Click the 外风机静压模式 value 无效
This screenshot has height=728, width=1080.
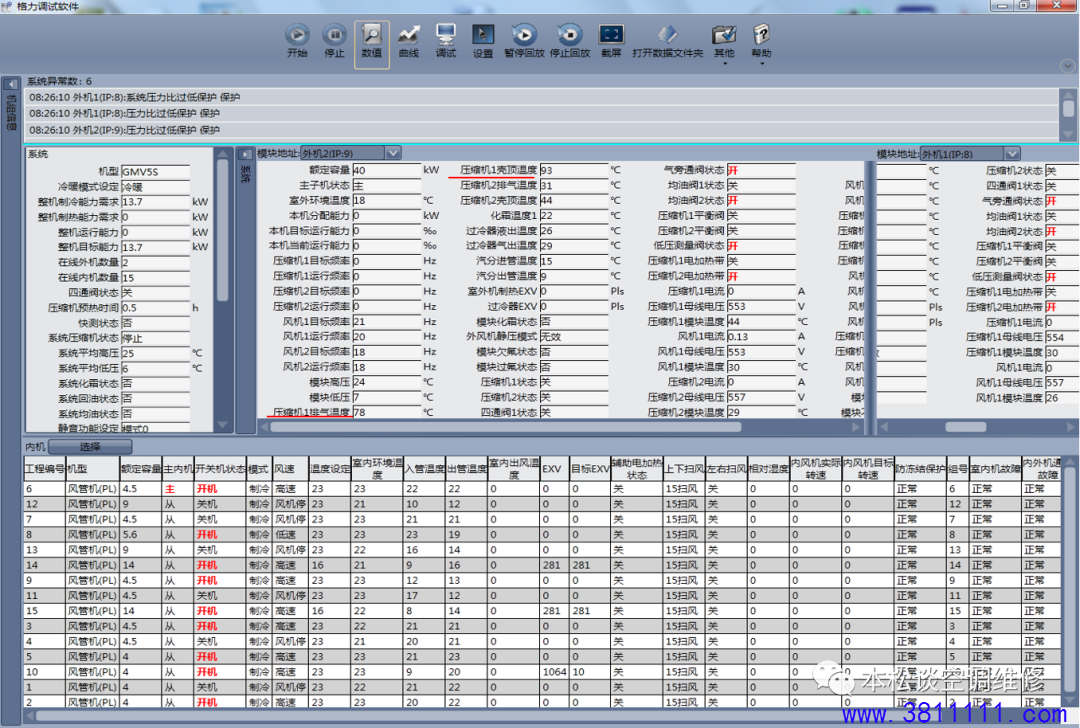click(x=574, y=337)
